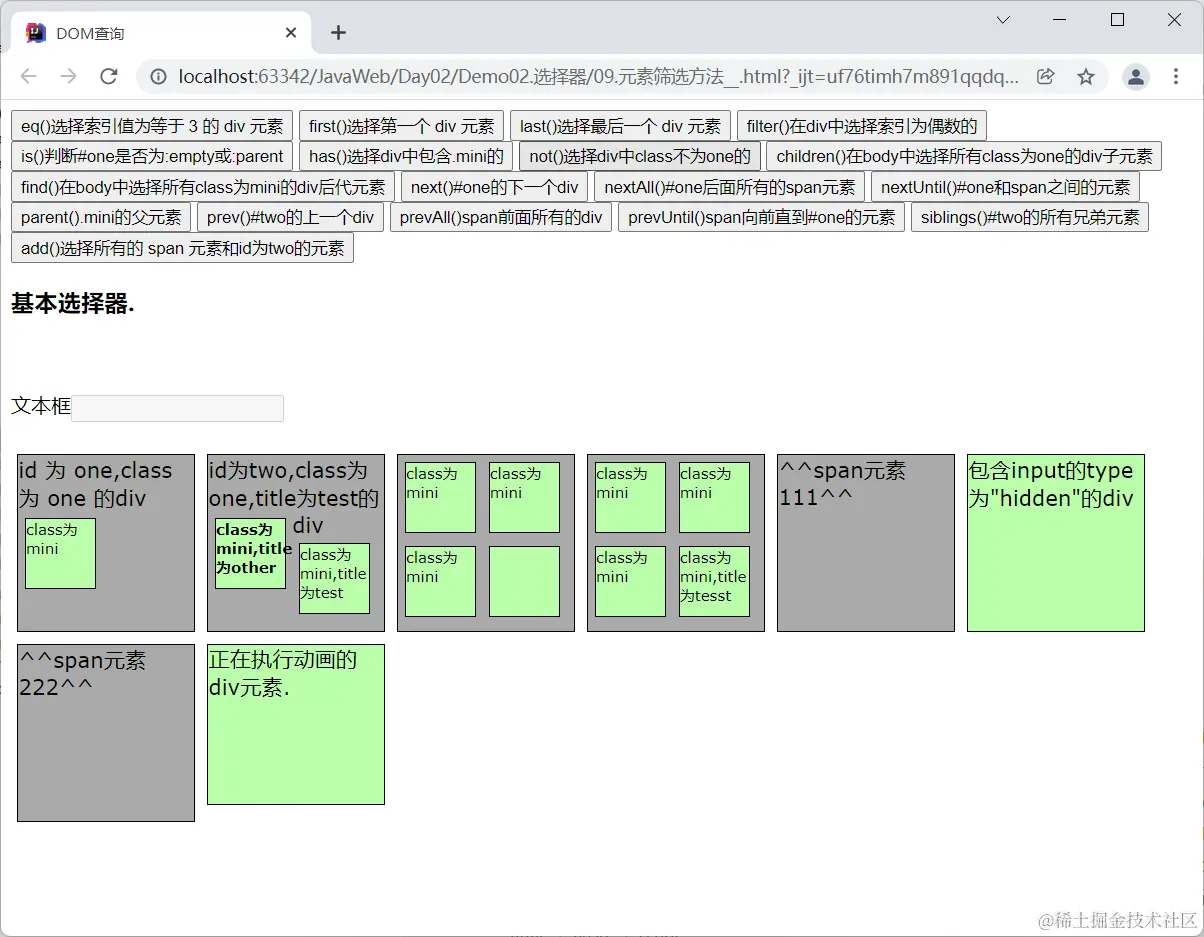Click find()在body中选择class为mini的div后代元素 button

click(x=203, y=187)
